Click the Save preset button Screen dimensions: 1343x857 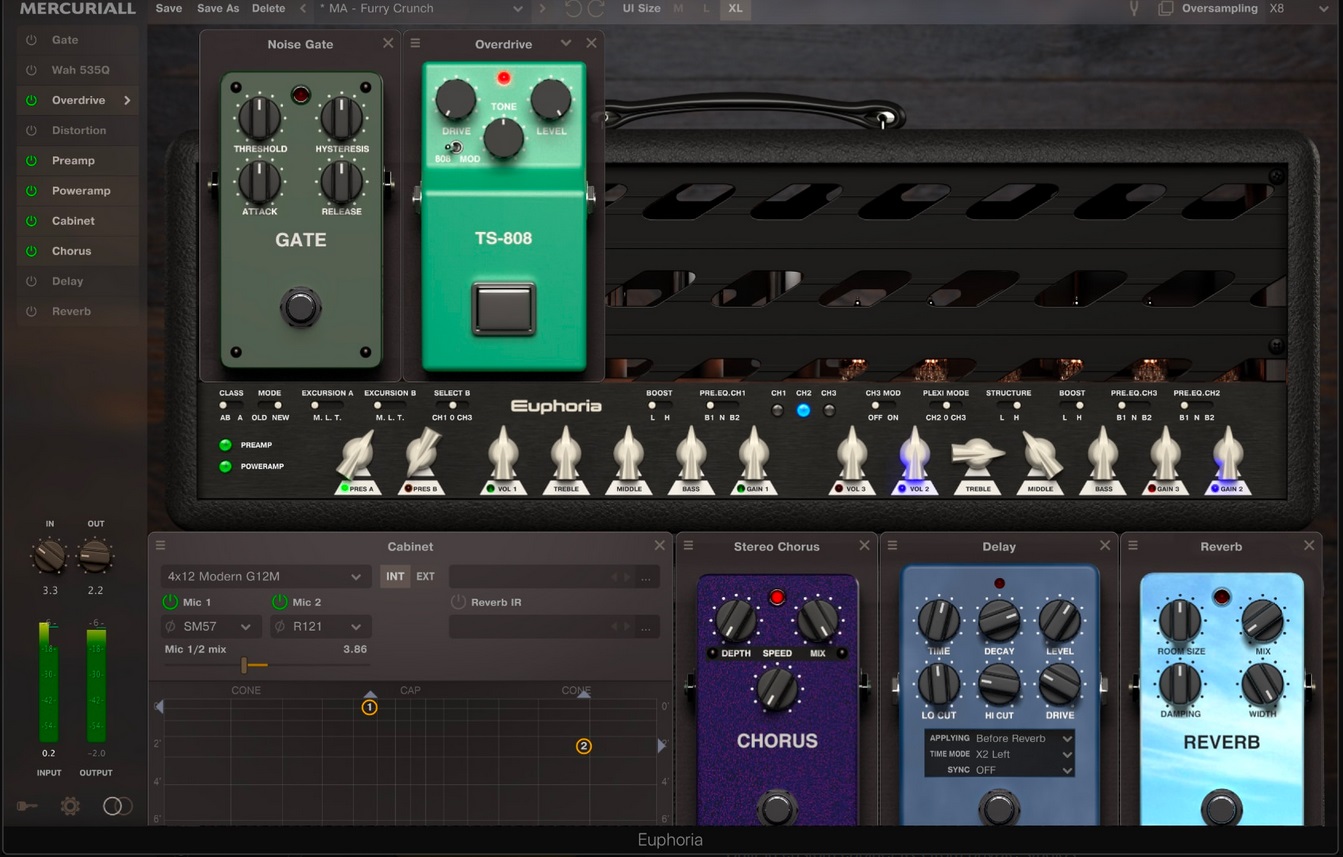(169, 8)
